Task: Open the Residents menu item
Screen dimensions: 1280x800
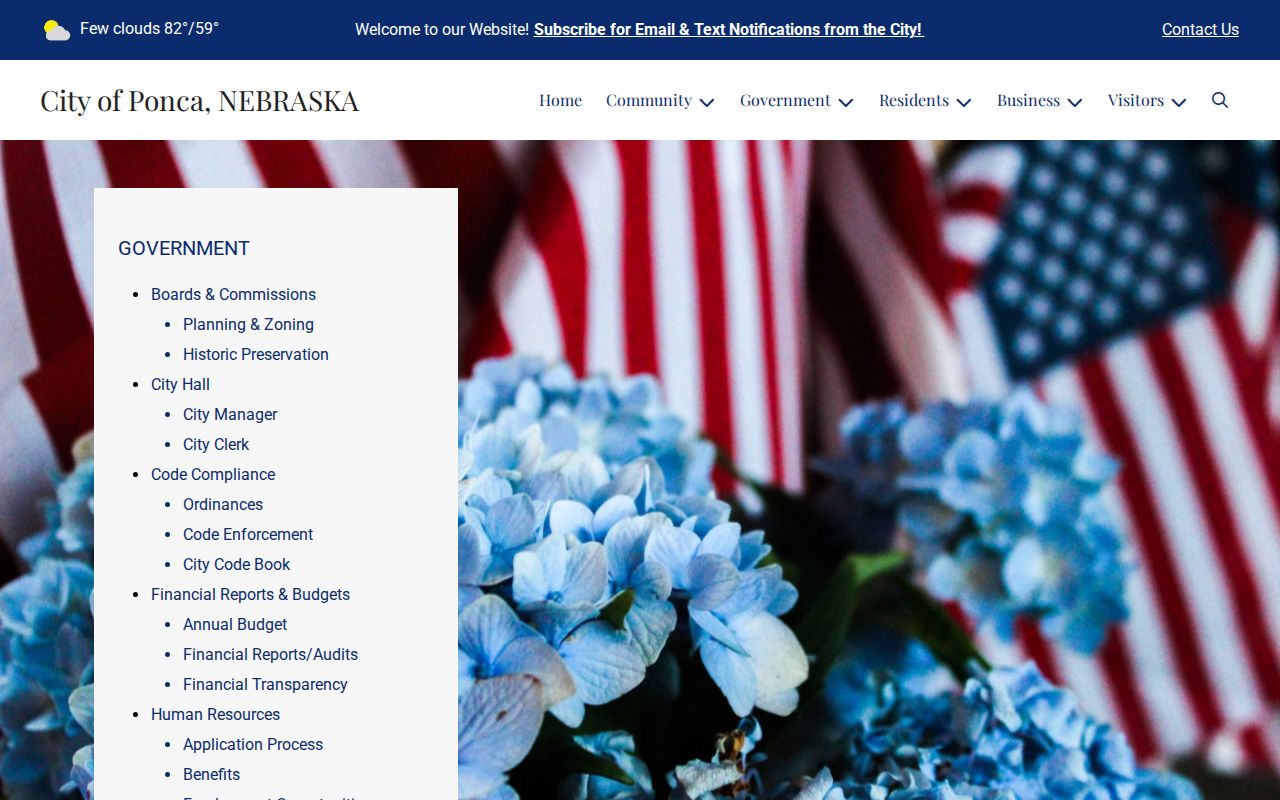Action: pos(914,100)
